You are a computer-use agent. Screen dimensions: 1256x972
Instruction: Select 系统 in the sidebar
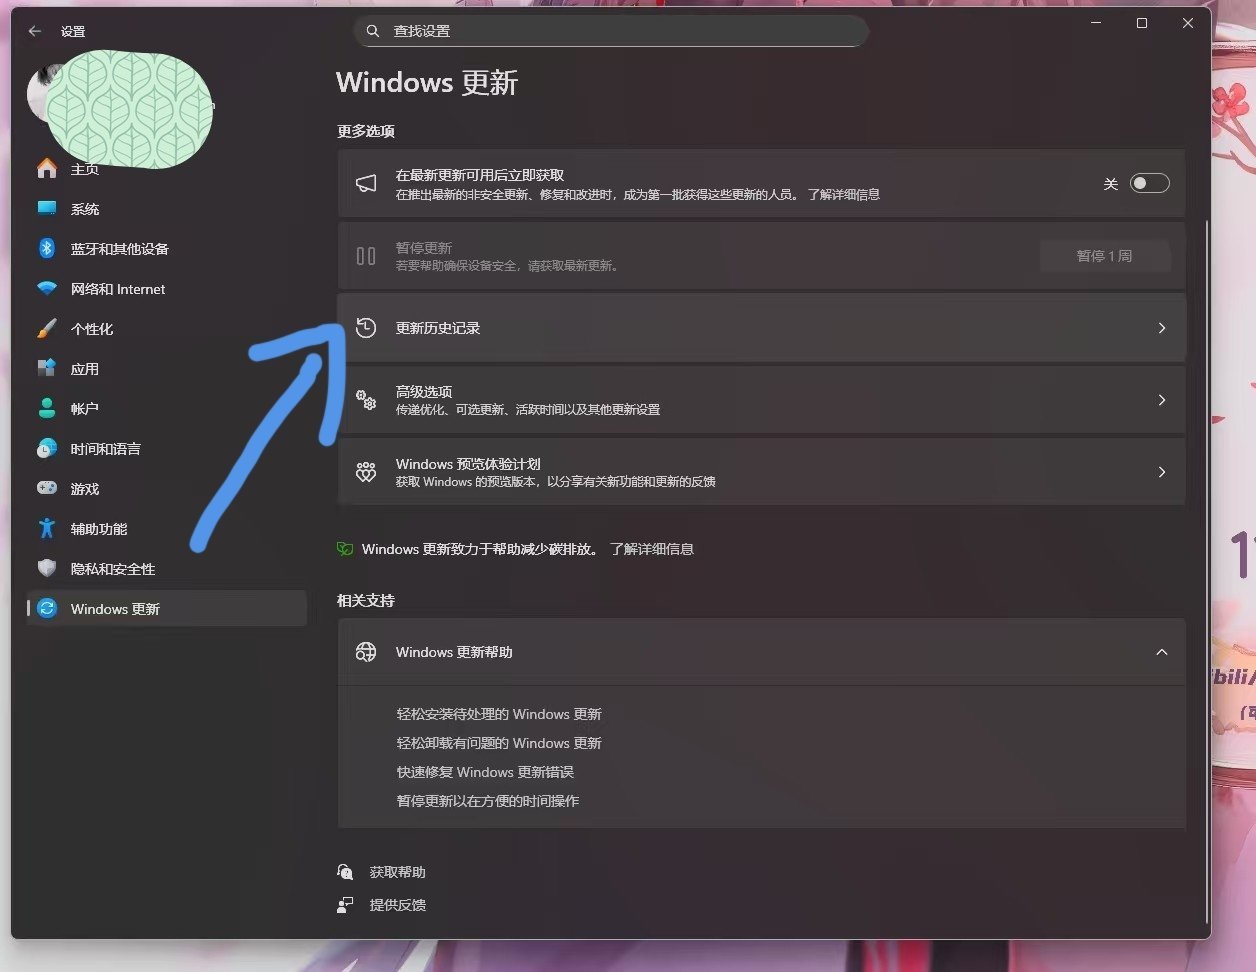[x=166, y=209]
